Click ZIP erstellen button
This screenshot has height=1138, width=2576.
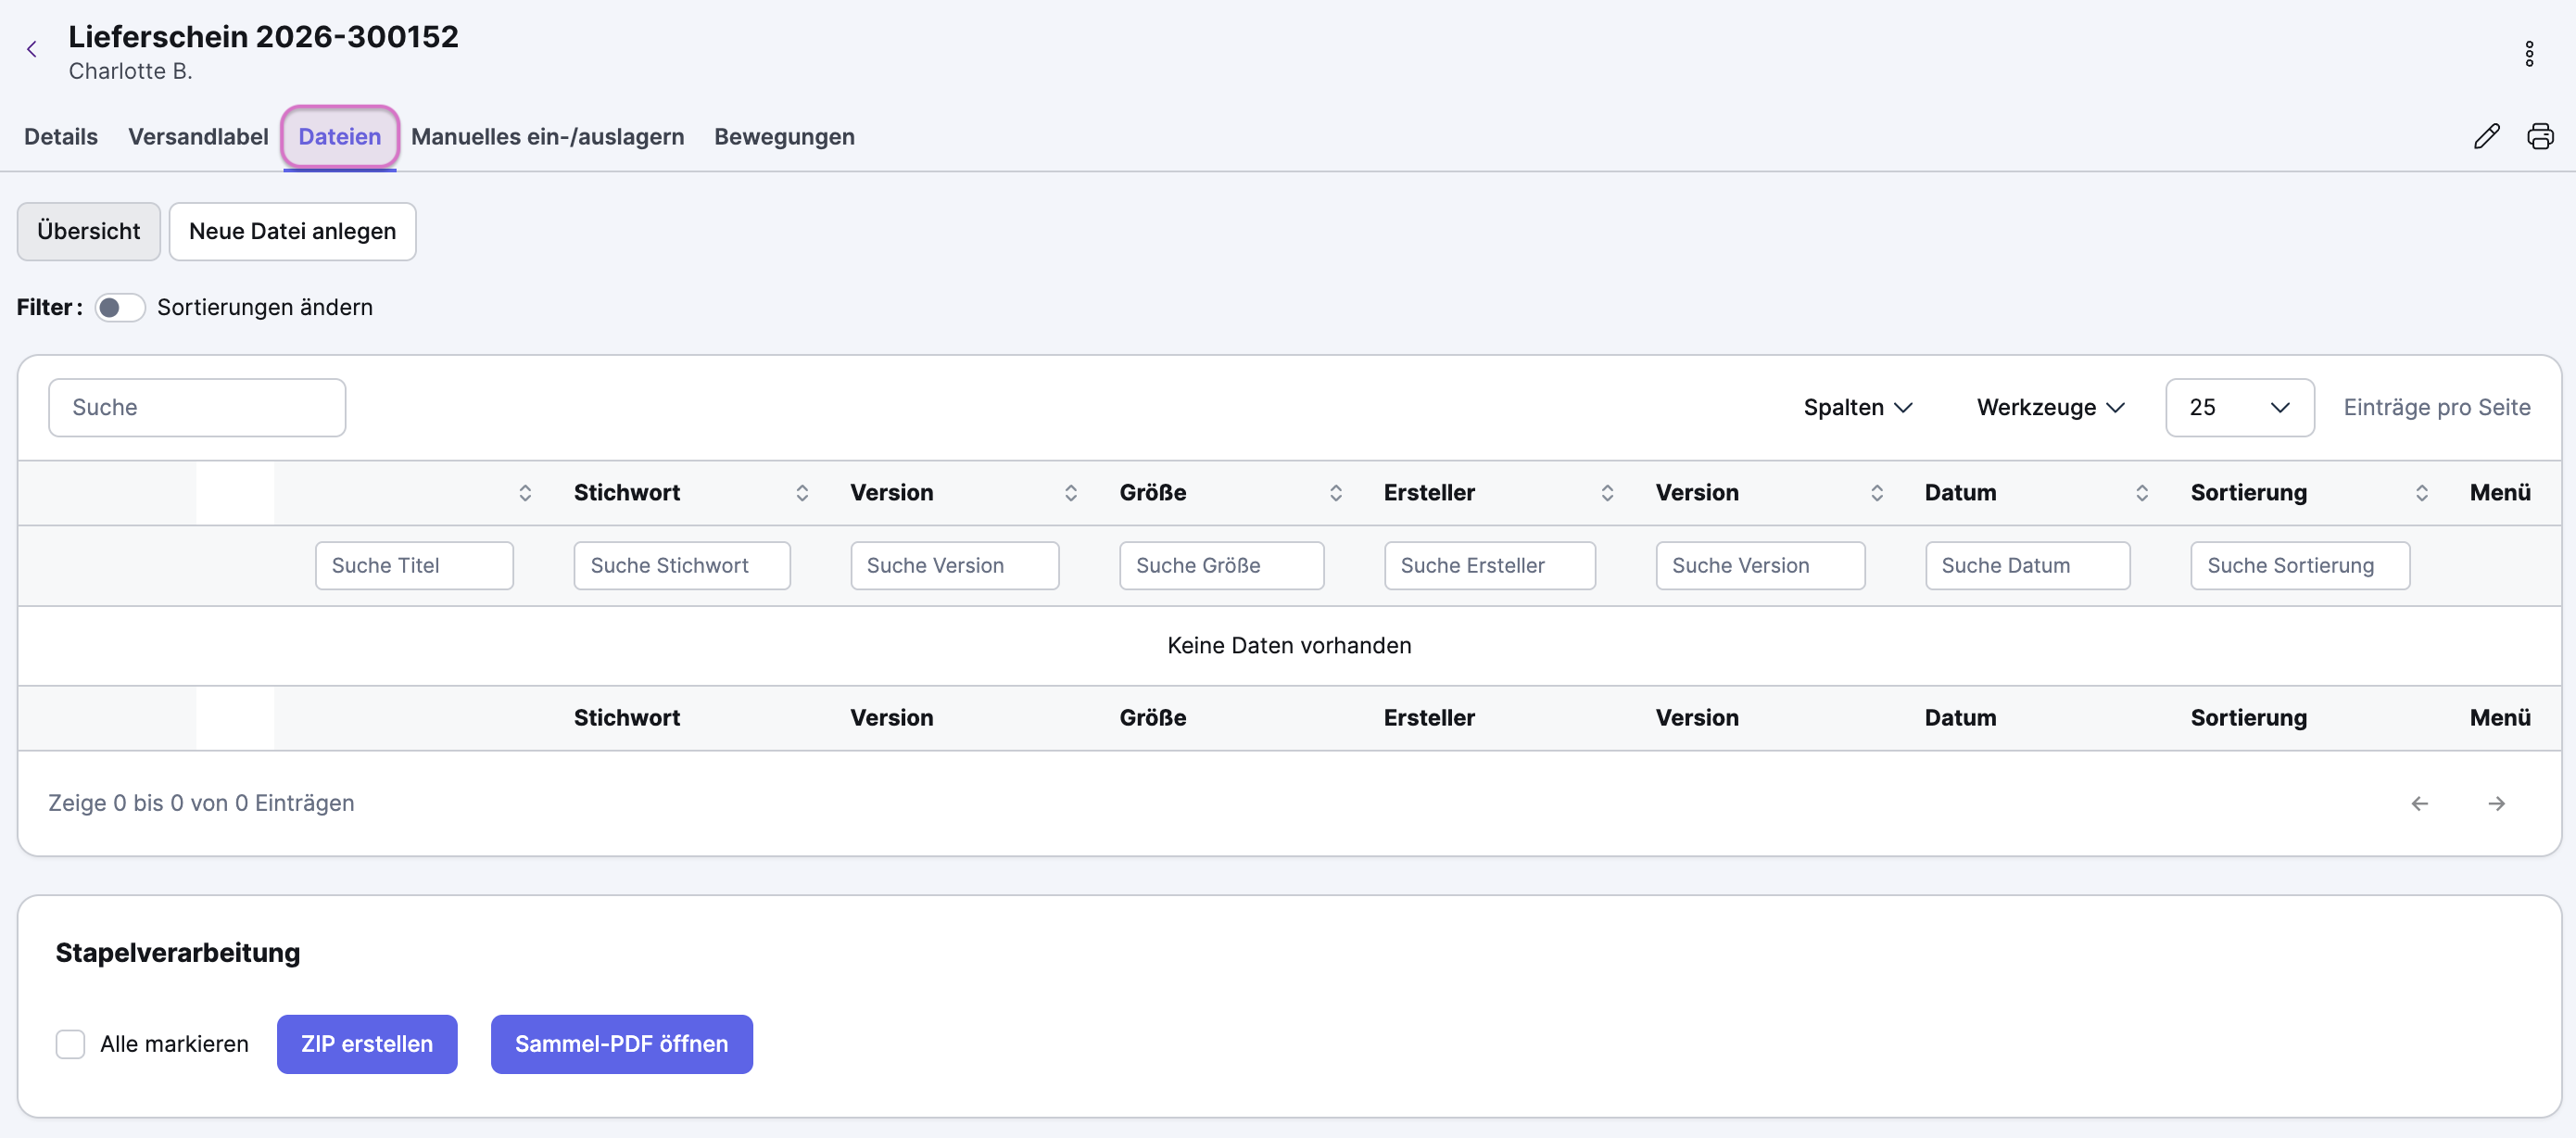pyautogui.click(x=367, y=1044)
